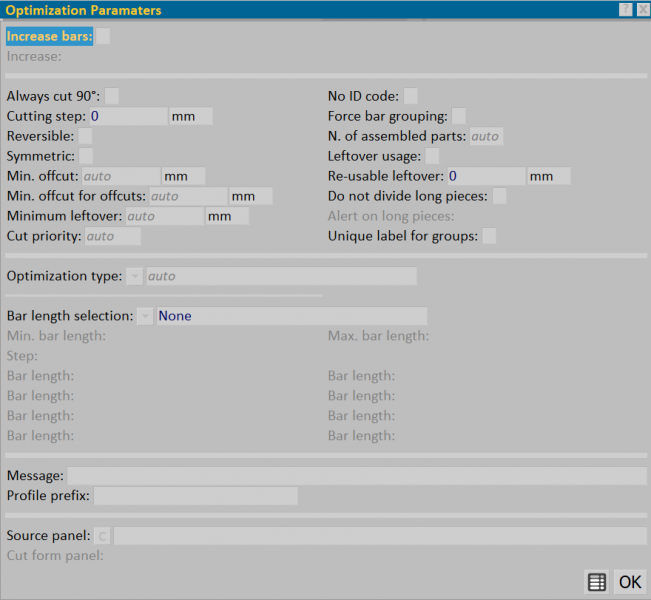The width and height of the screenshot is (651, 600).
Task: Click the Min. offcut mm unit selector
Action: click(184, 176)
